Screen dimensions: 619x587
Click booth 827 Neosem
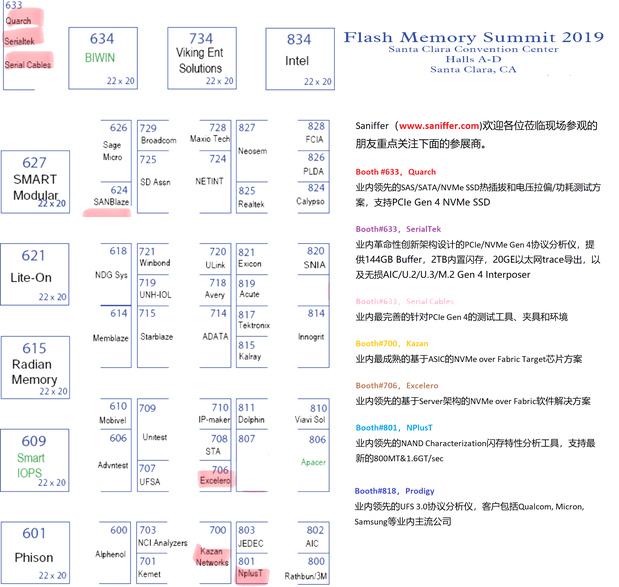[x=252, y=151]
